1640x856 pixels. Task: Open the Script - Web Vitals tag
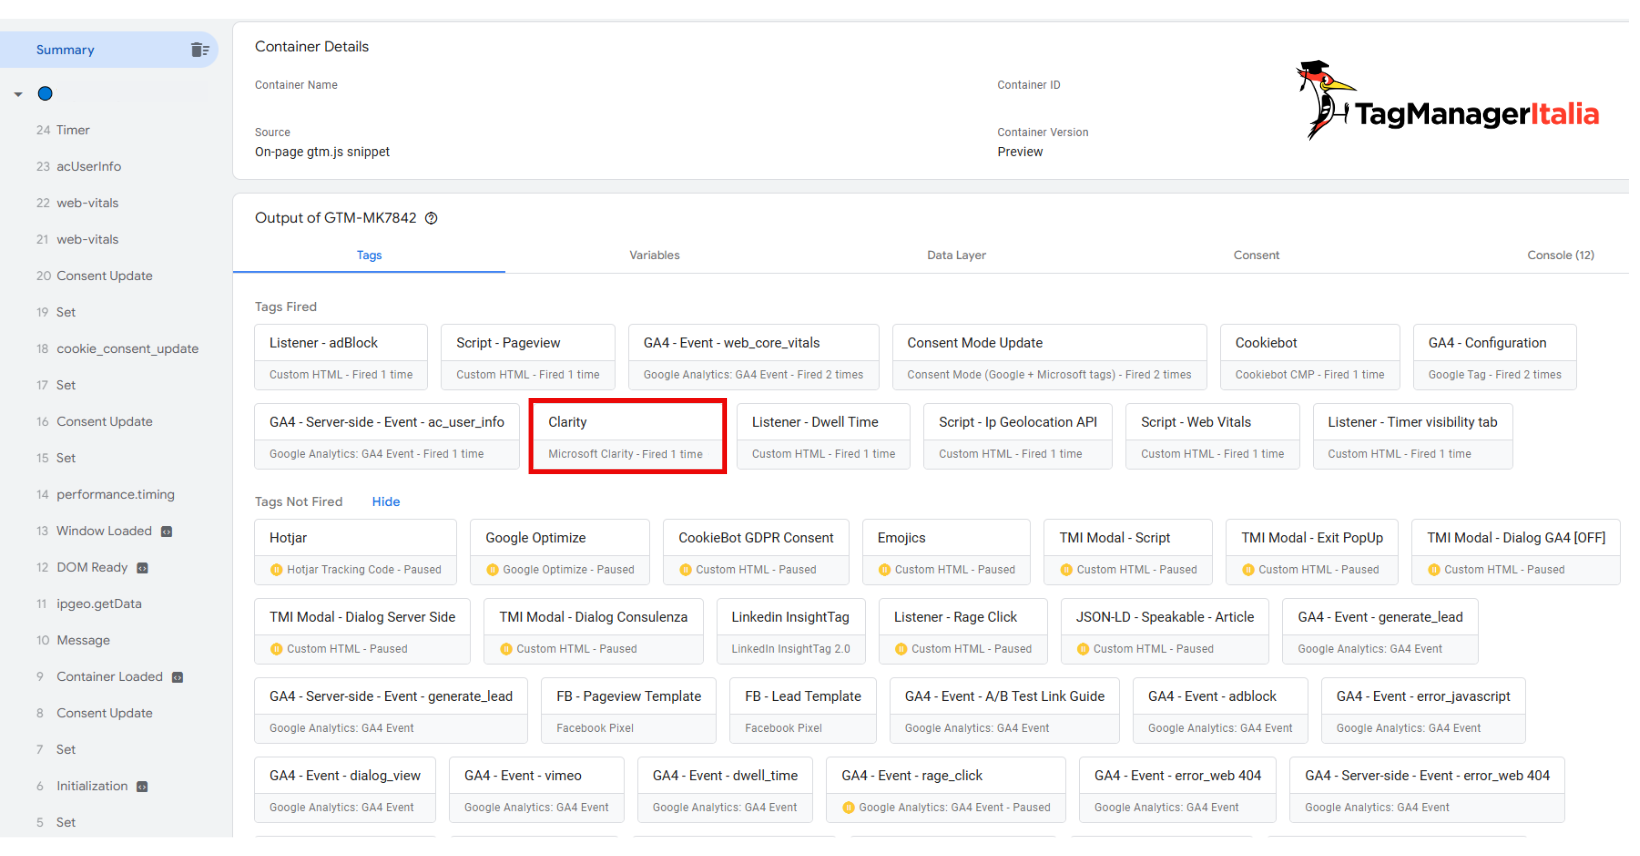[x=1213, y=437]
